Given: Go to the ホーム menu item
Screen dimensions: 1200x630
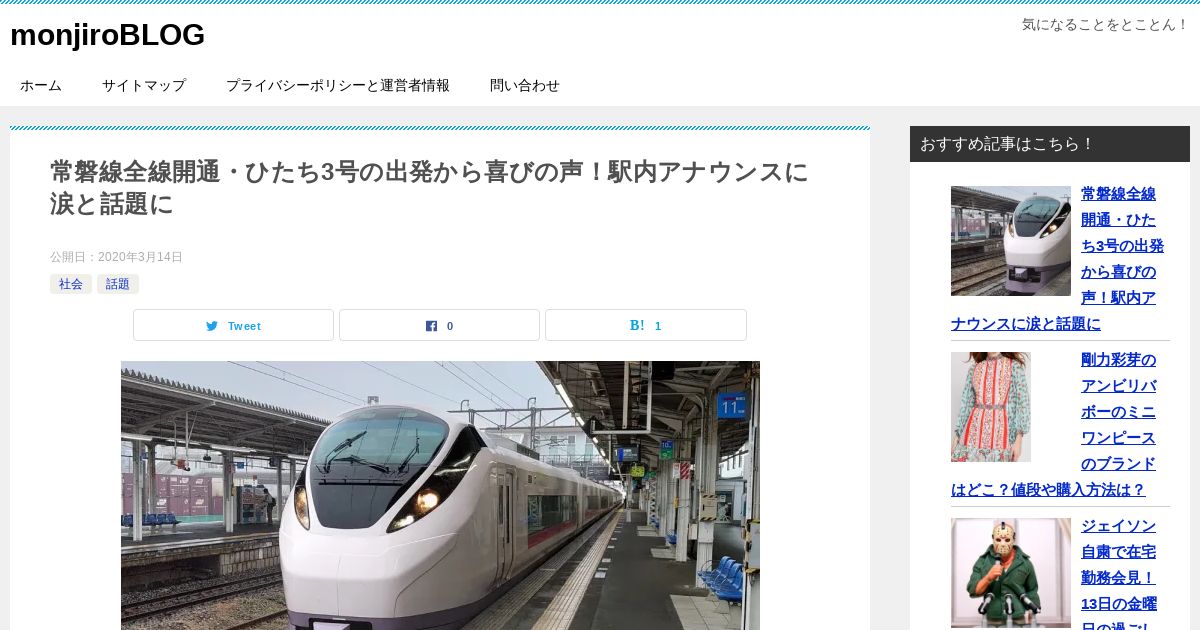Looking at the screenshot, I should [x=41, y=86].
